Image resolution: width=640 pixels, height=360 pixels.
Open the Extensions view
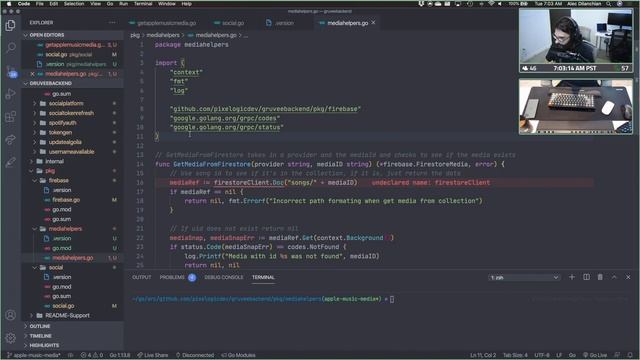coord(11,117)
